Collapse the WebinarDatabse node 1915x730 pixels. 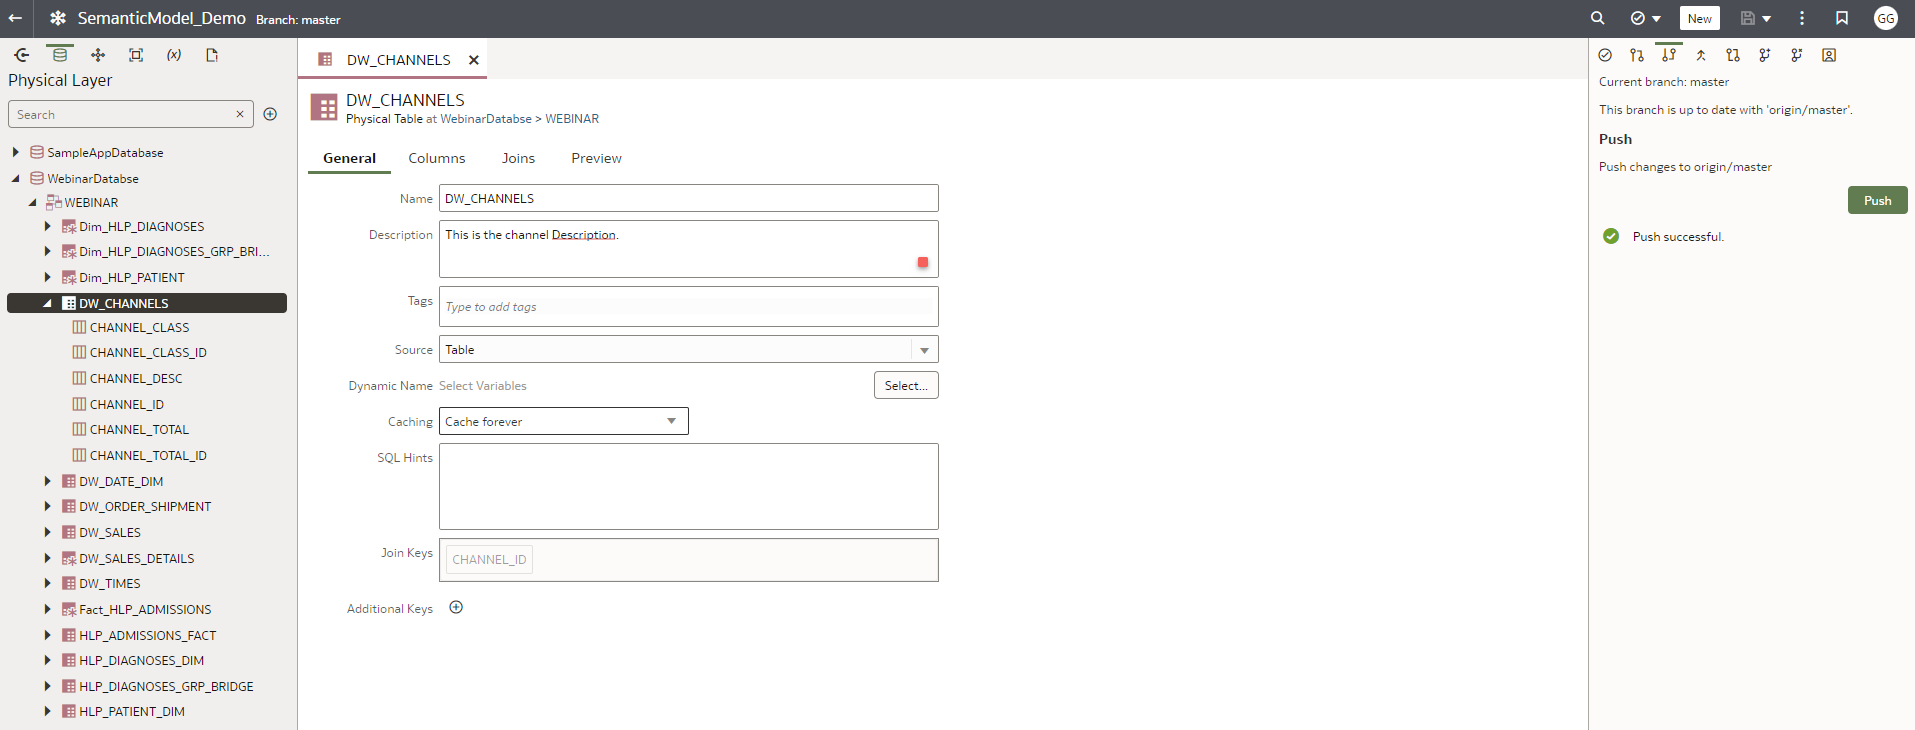click(15, 178)
